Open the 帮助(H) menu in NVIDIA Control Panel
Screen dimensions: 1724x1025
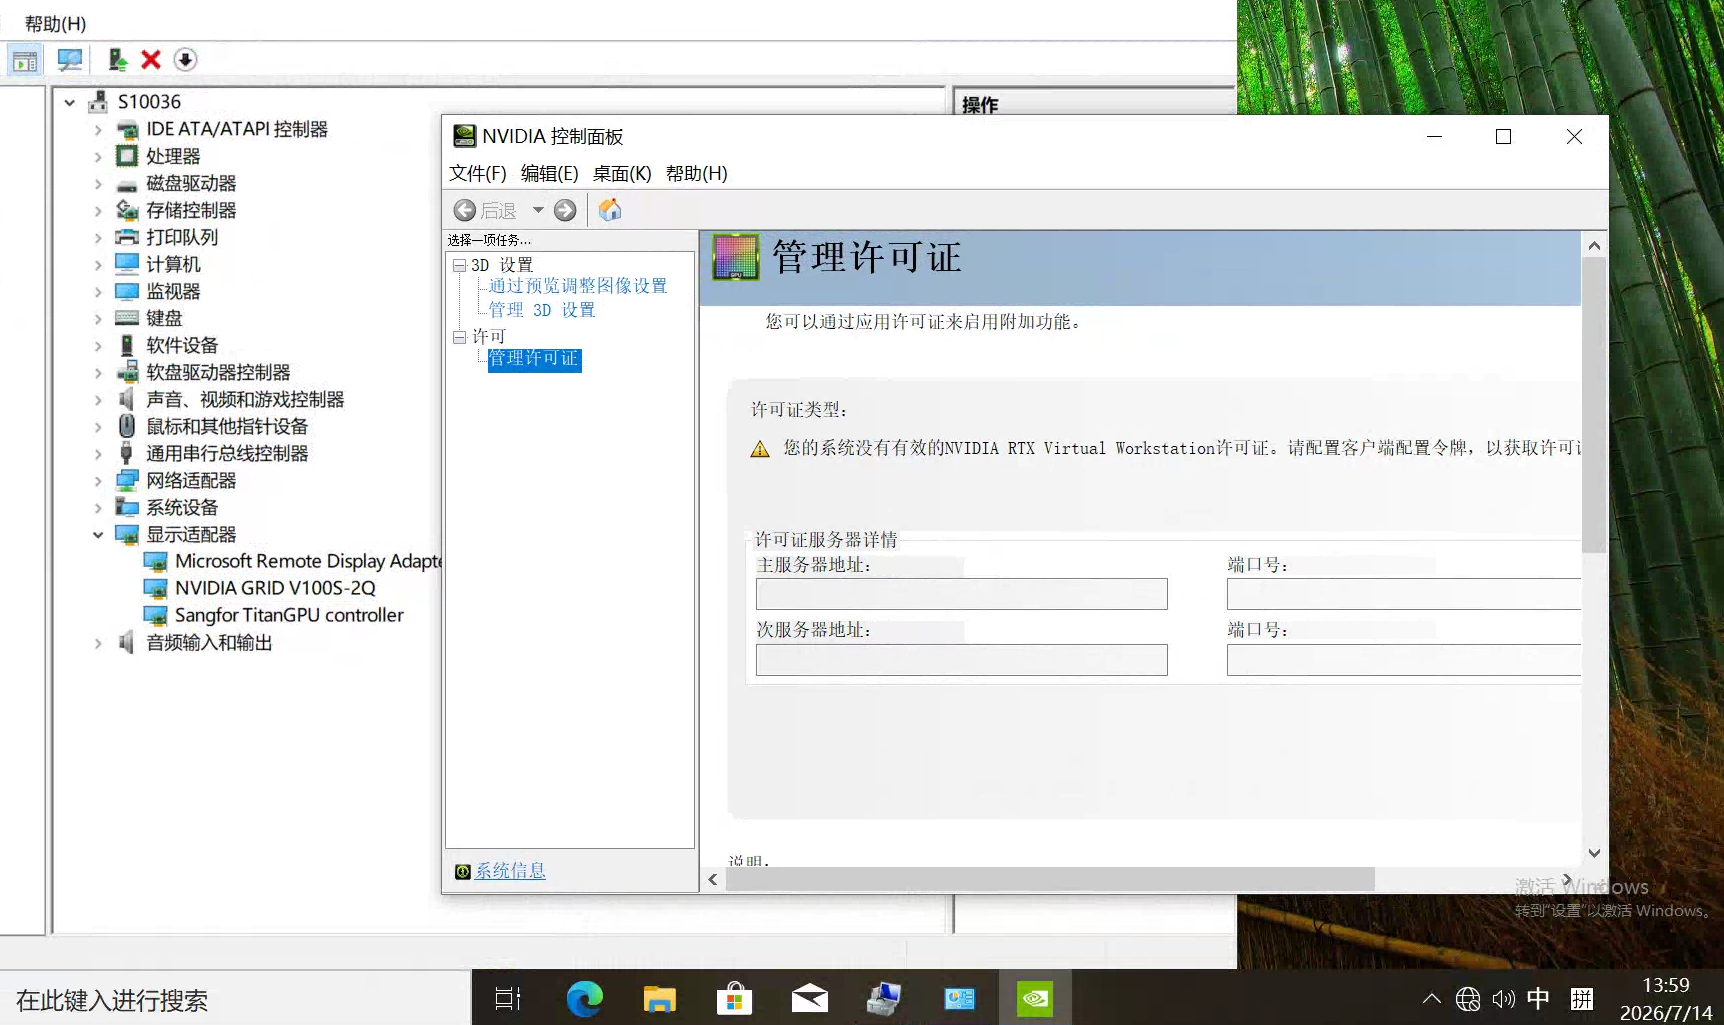(696, 173)
